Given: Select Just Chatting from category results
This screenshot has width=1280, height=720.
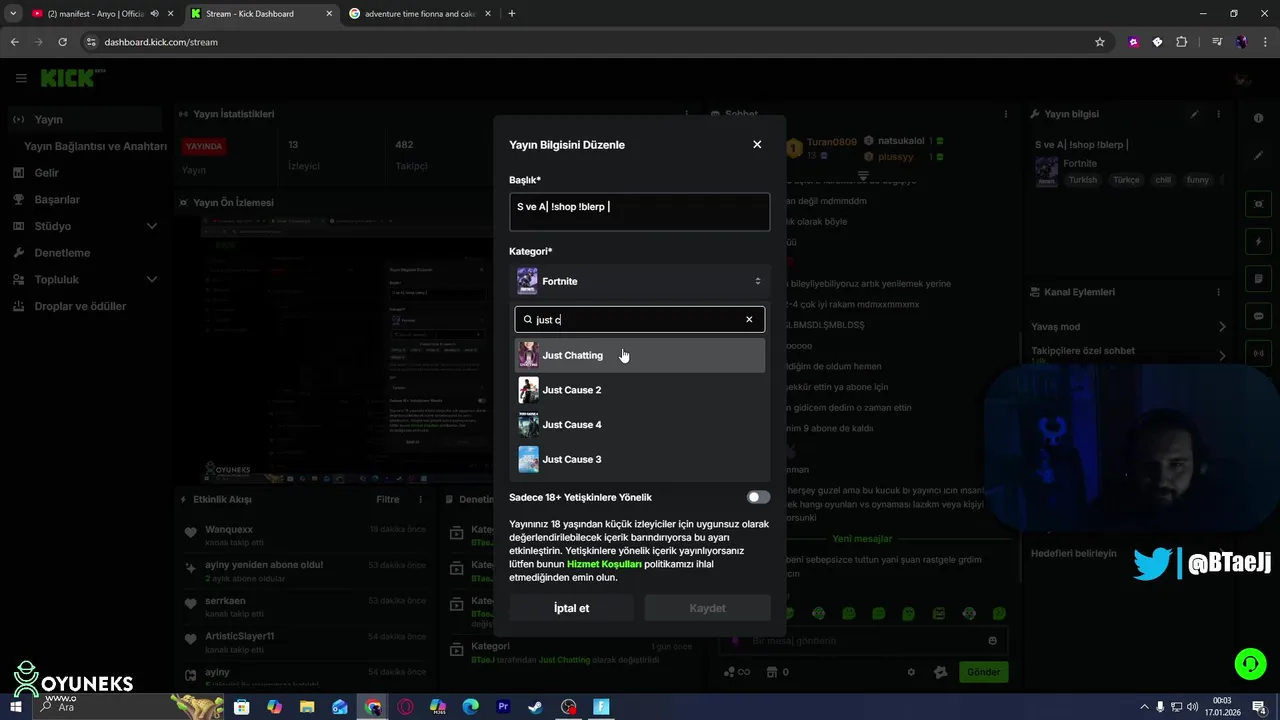Looking at the screenshot, I should click(639, 355).
